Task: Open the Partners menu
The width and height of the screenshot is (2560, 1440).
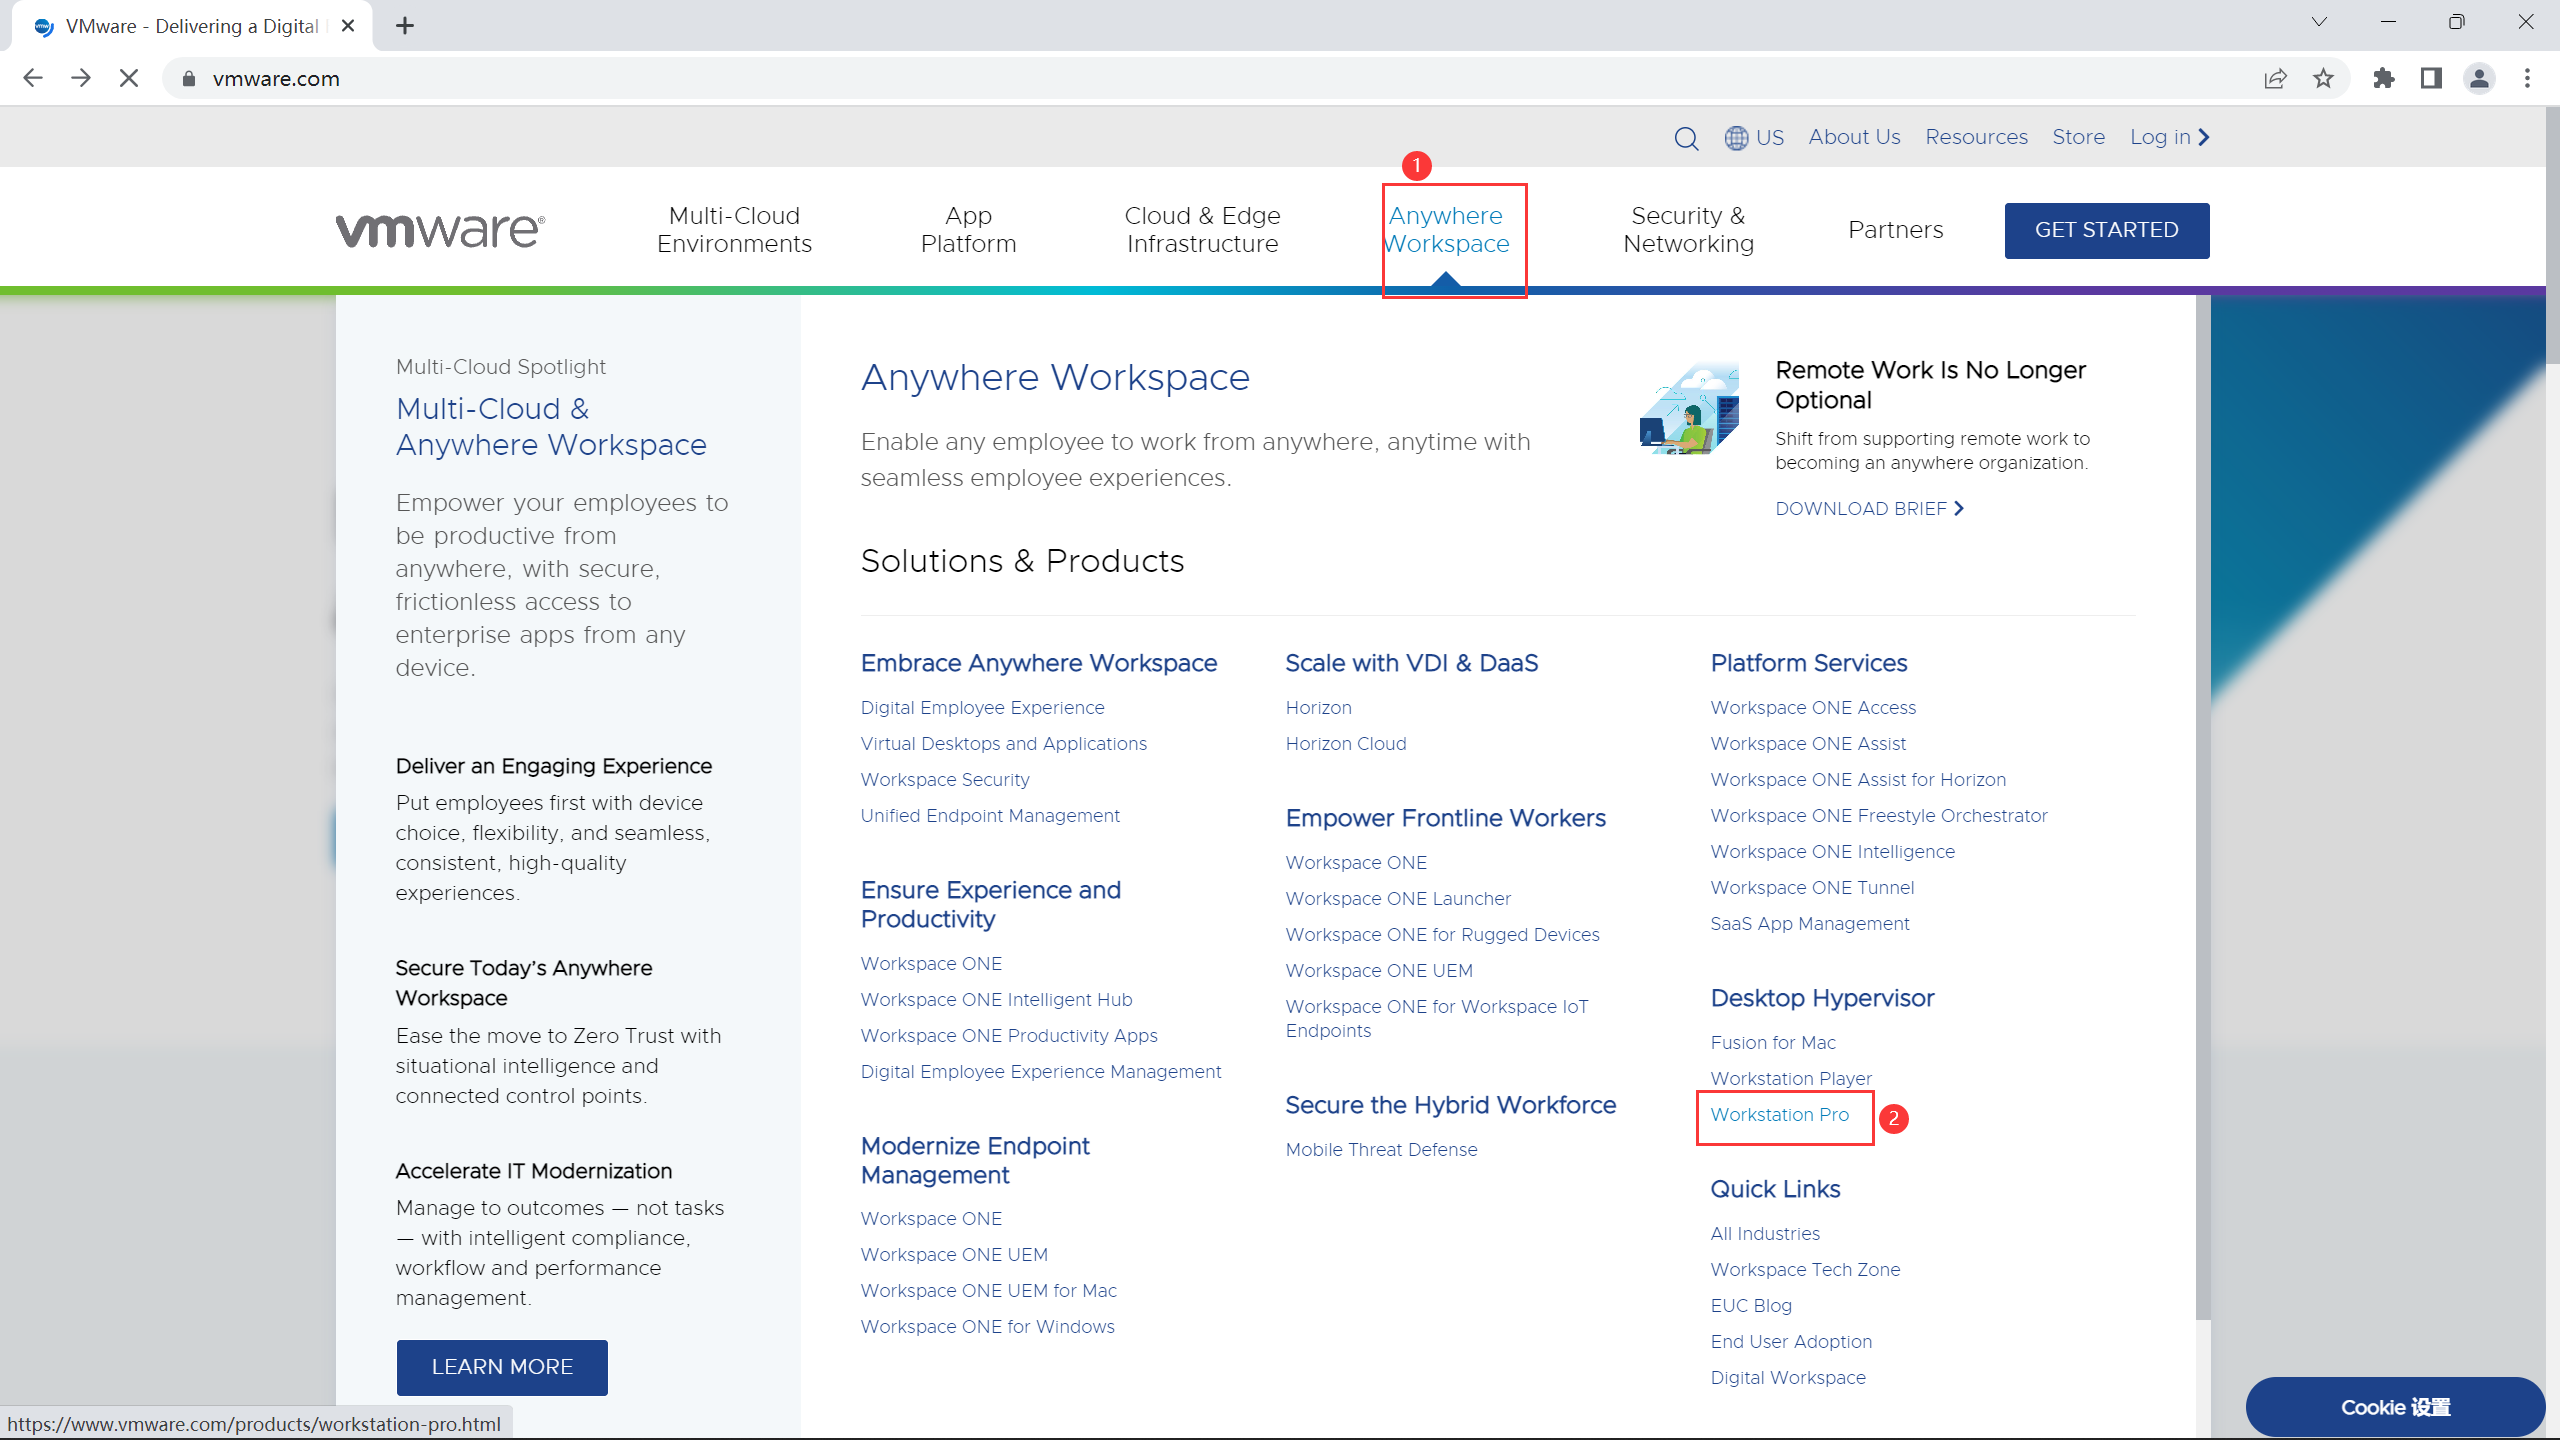Action: point(1895,230)
